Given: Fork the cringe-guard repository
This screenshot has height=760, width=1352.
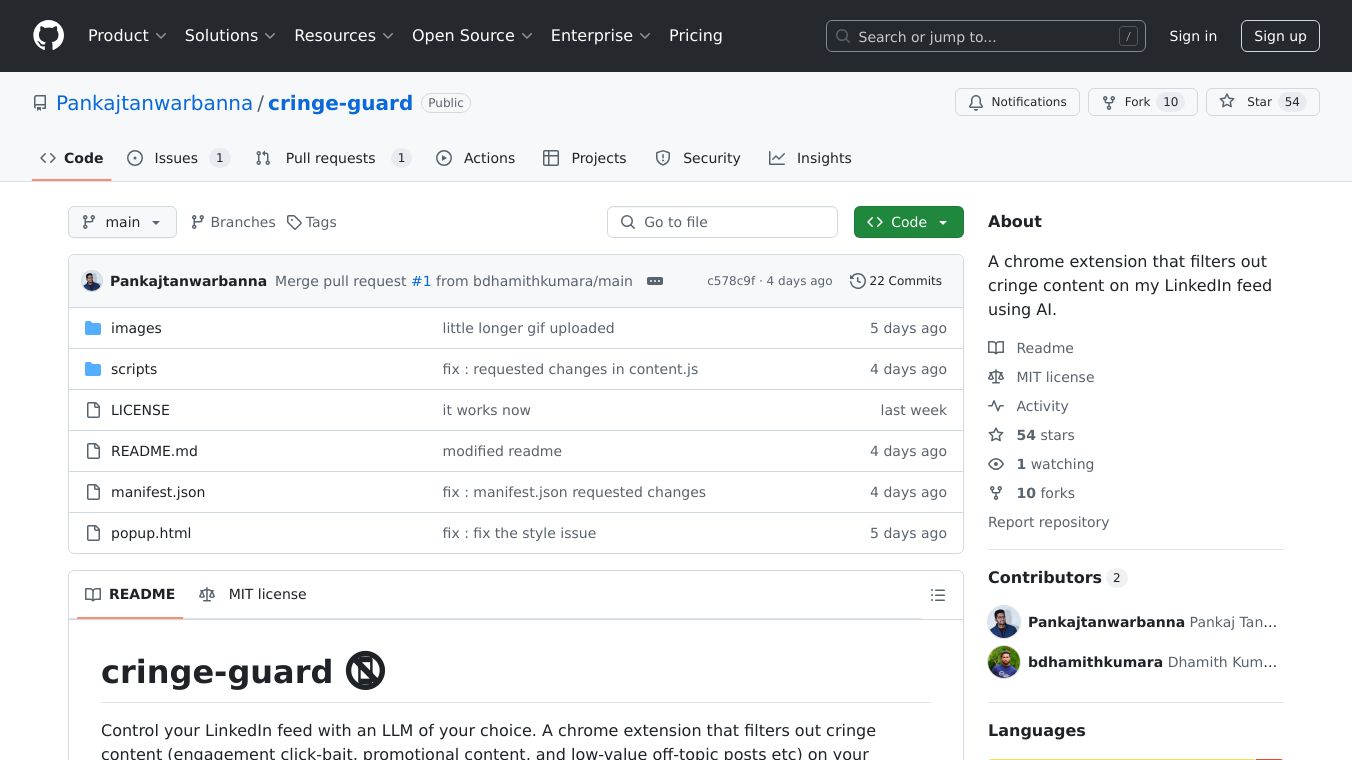Looking at the screenshot, I should tap(1127, 102).
